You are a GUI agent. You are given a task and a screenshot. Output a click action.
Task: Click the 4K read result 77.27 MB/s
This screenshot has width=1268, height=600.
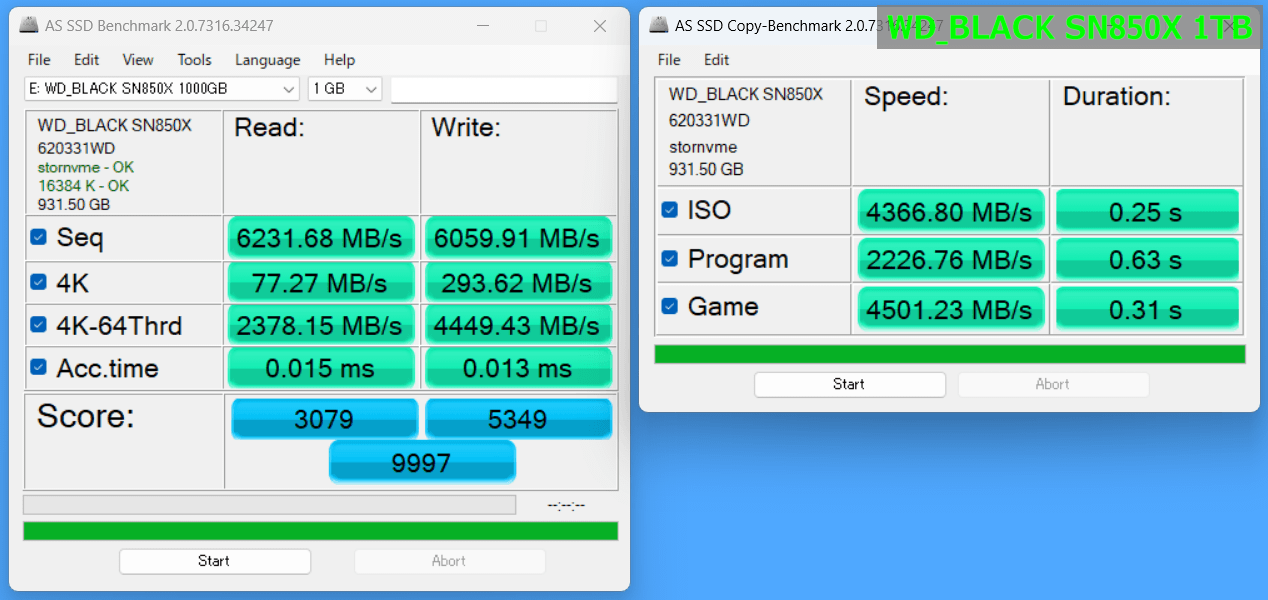321,283
